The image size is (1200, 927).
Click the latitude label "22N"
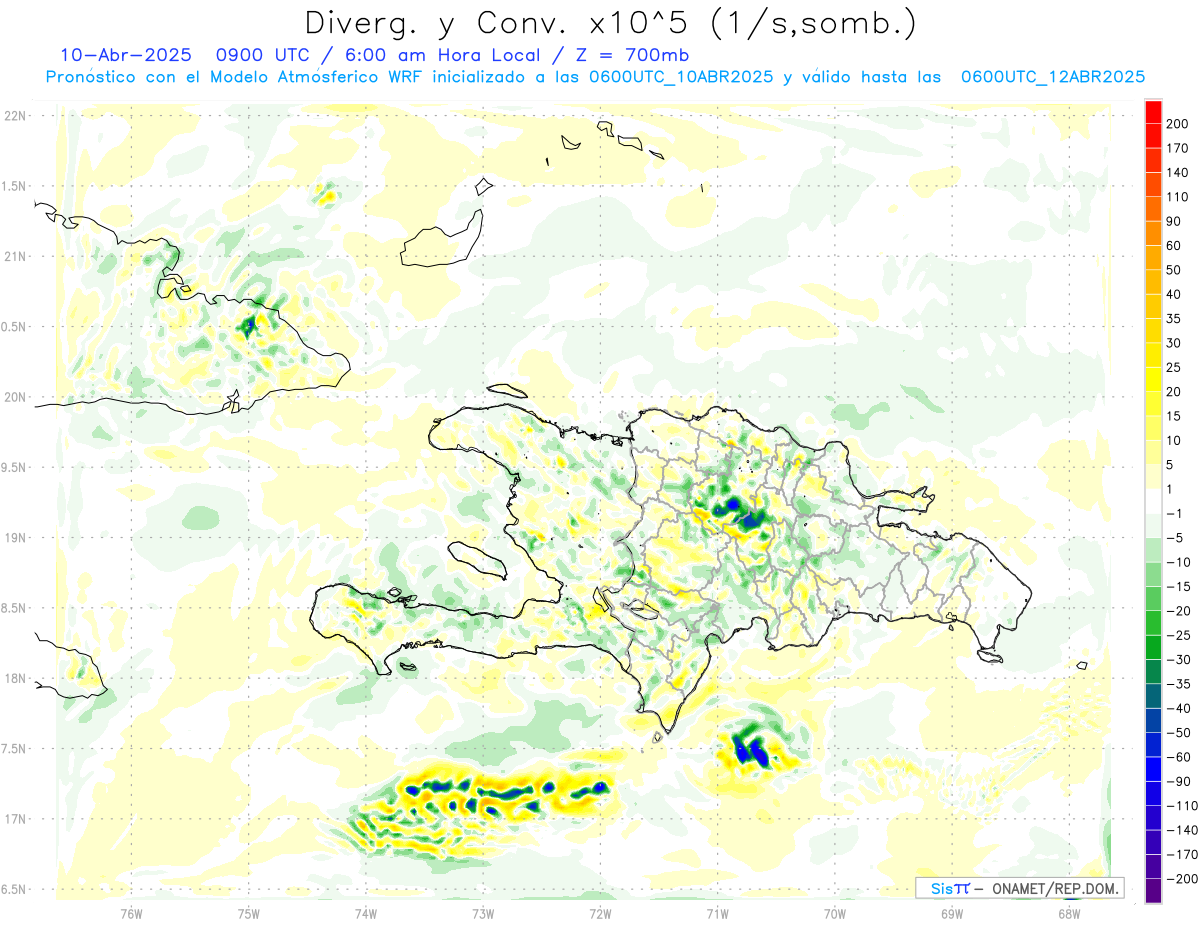click(x=13, y=116)
